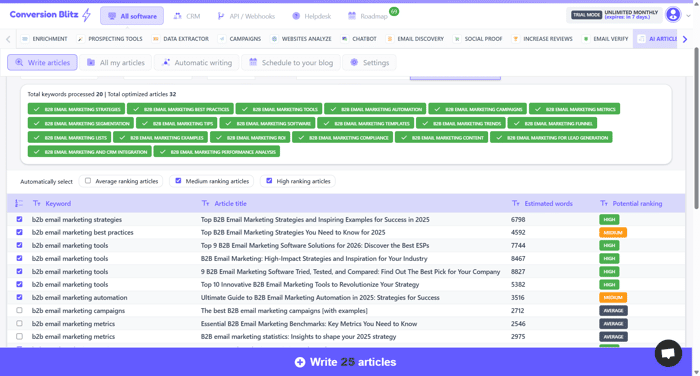Open API / Webhooks section

(246, 16)
